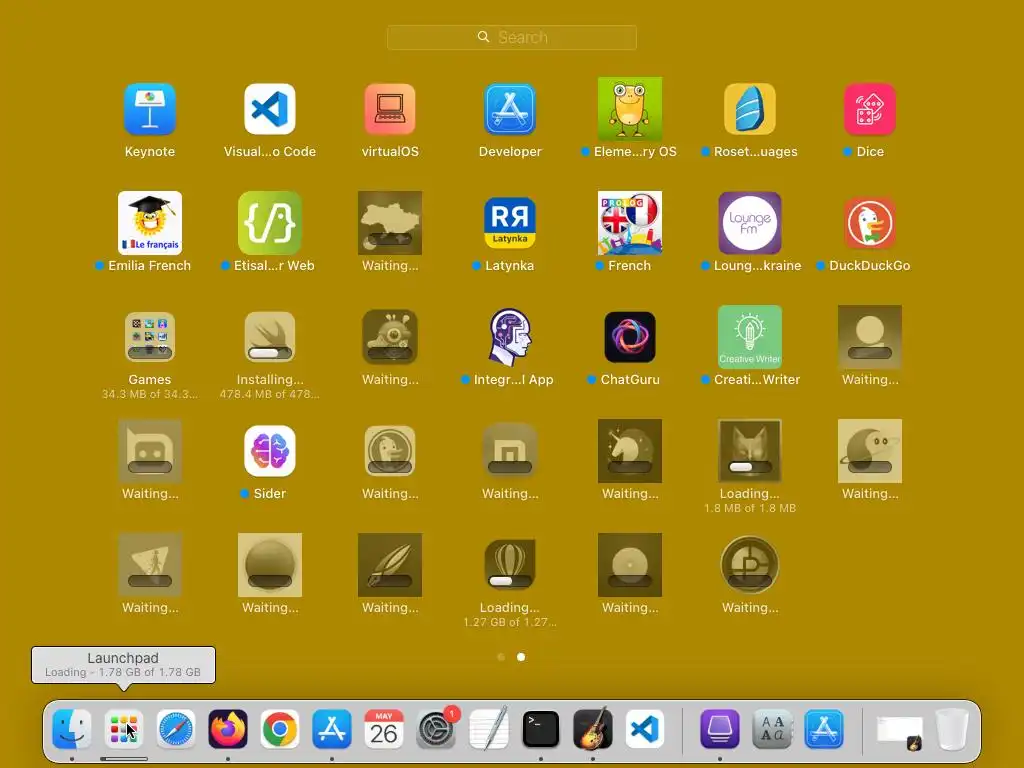The height and width of the screenshot is (768, 1024).
Task: Open Safari from the Dock
Action: [x=176, y=729]
